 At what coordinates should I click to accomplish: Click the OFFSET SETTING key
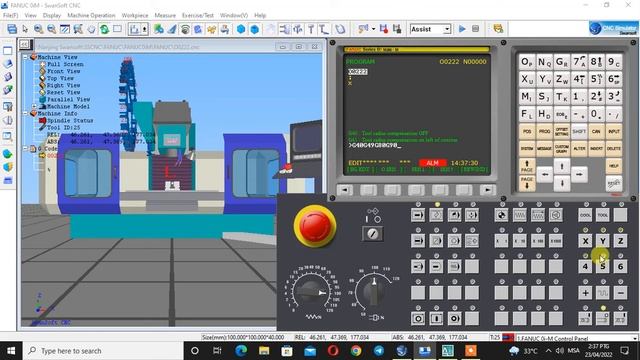coord(562,132)
